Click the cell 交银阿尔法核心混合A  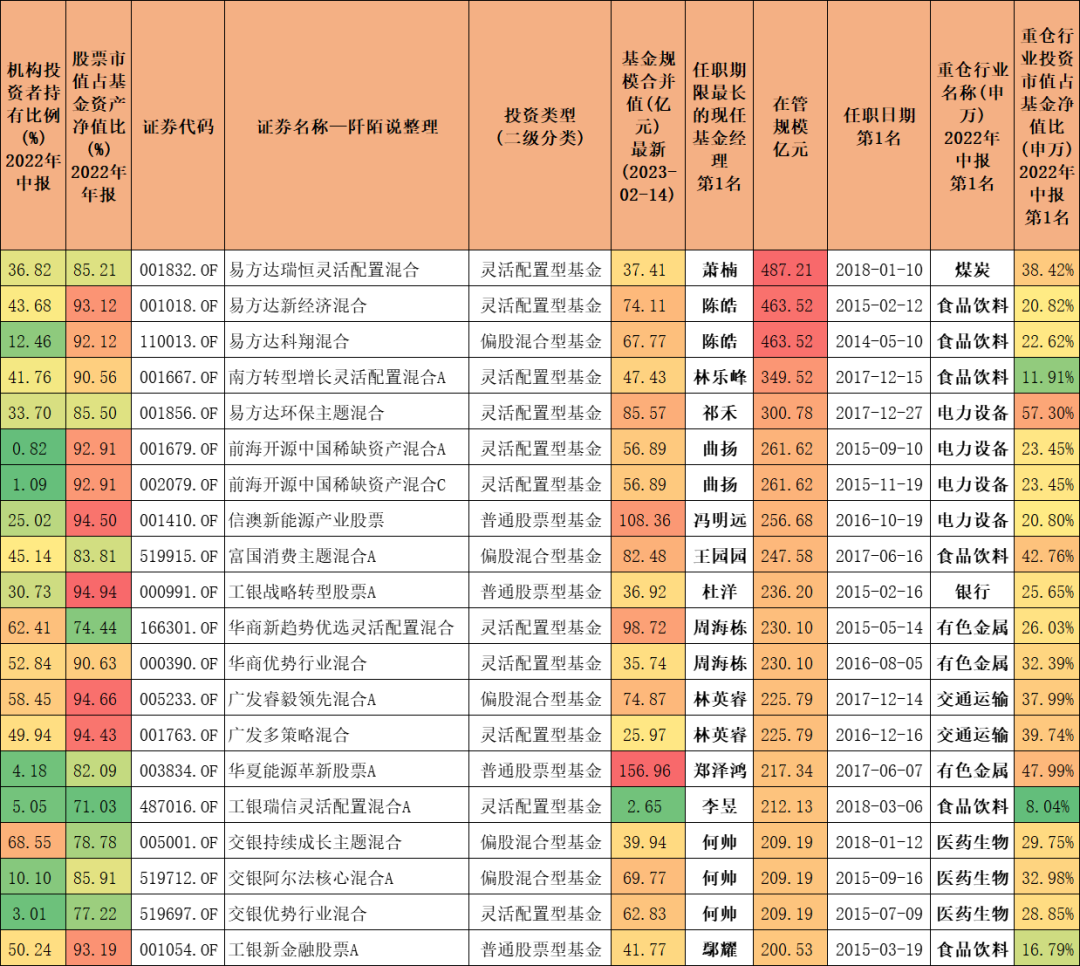point(346,878)
